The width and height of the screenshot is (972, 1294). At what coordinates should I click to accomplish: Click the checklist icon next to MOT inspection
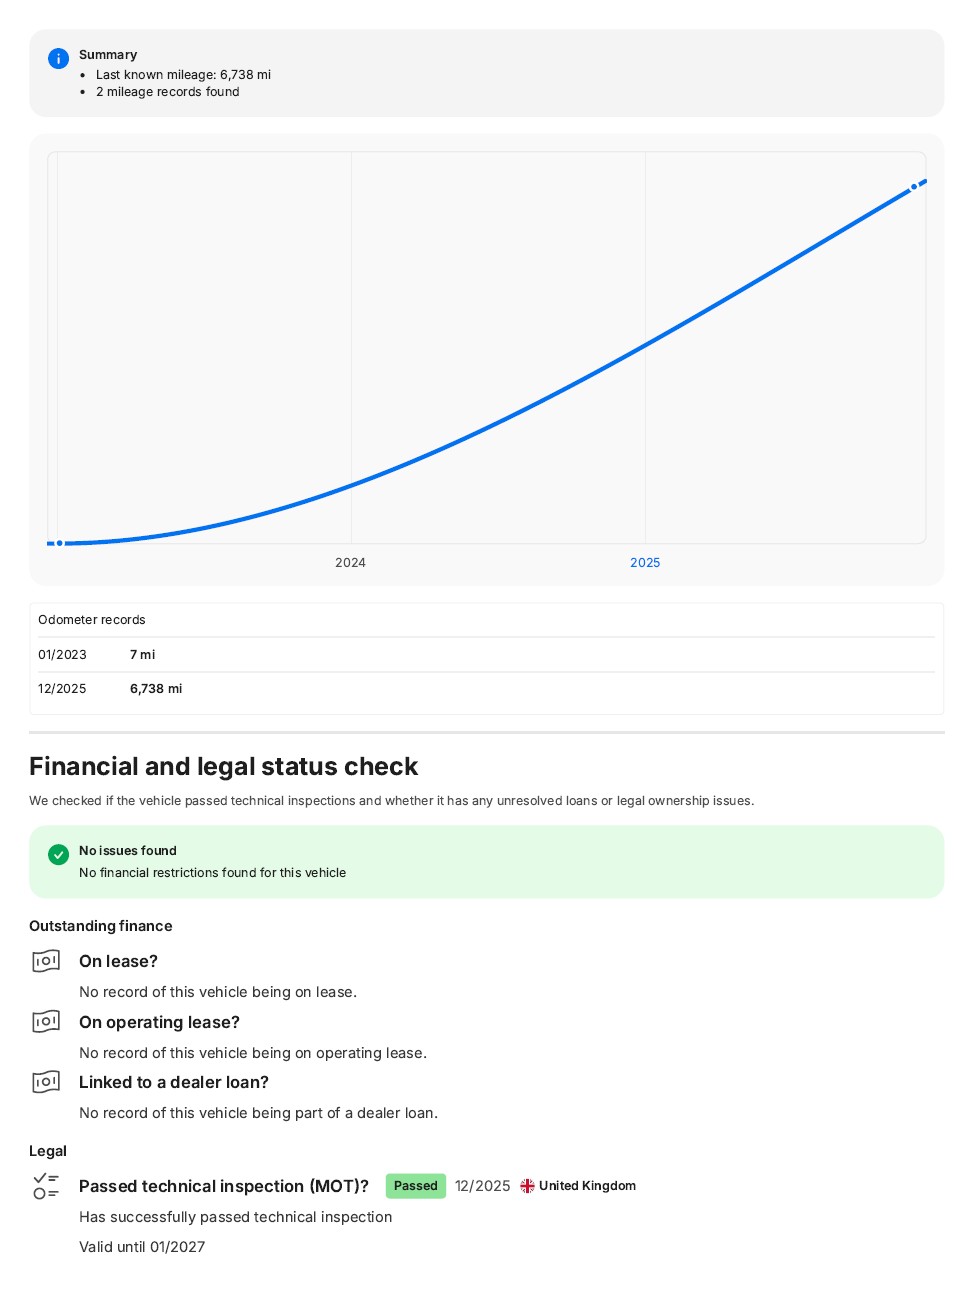46,1186
